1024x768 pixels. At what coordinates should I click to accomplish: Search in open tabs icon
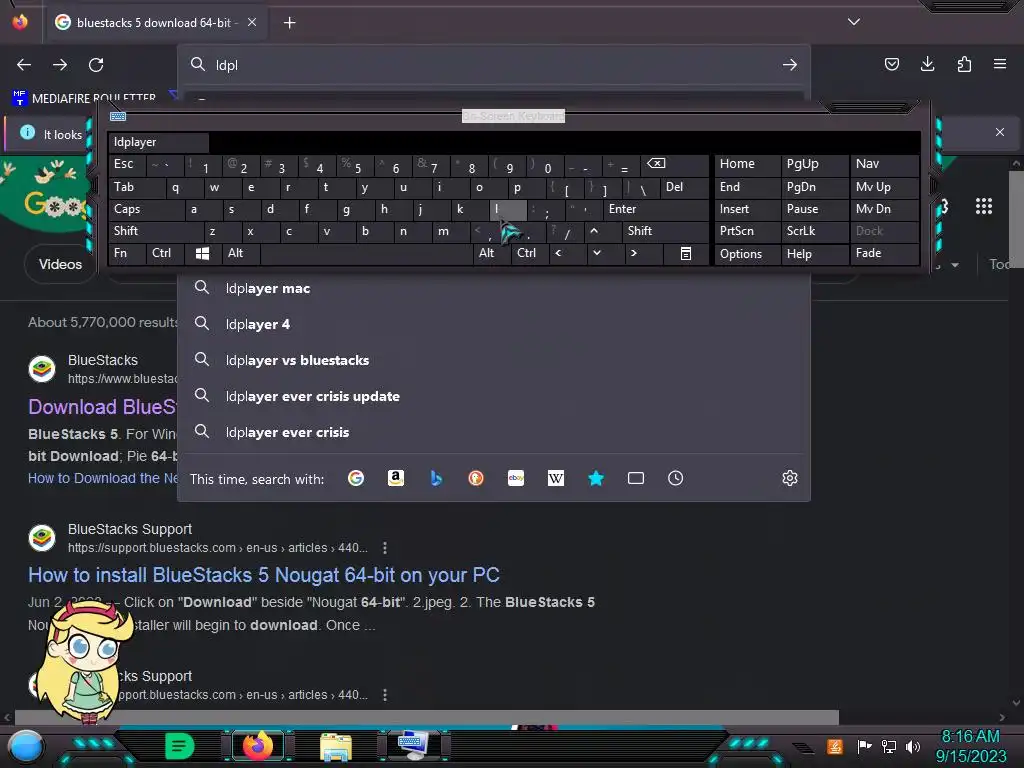(635, 478)
